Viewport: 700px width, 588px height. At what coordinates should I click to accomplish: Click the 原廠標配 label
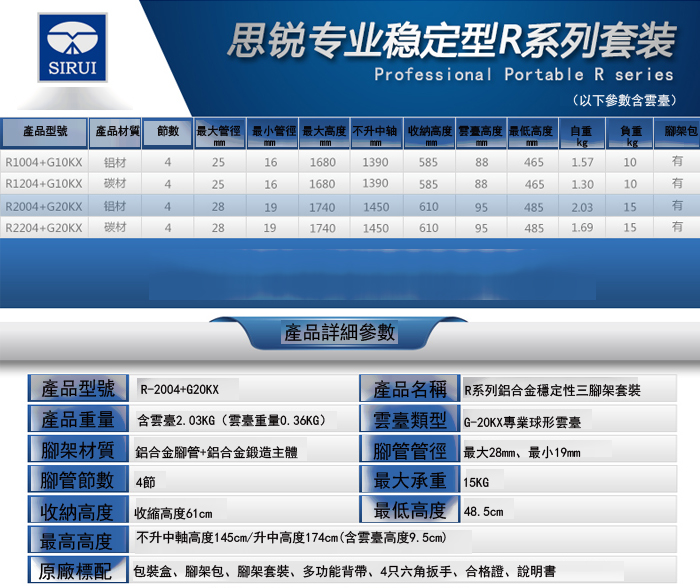(x=78, y=570)
